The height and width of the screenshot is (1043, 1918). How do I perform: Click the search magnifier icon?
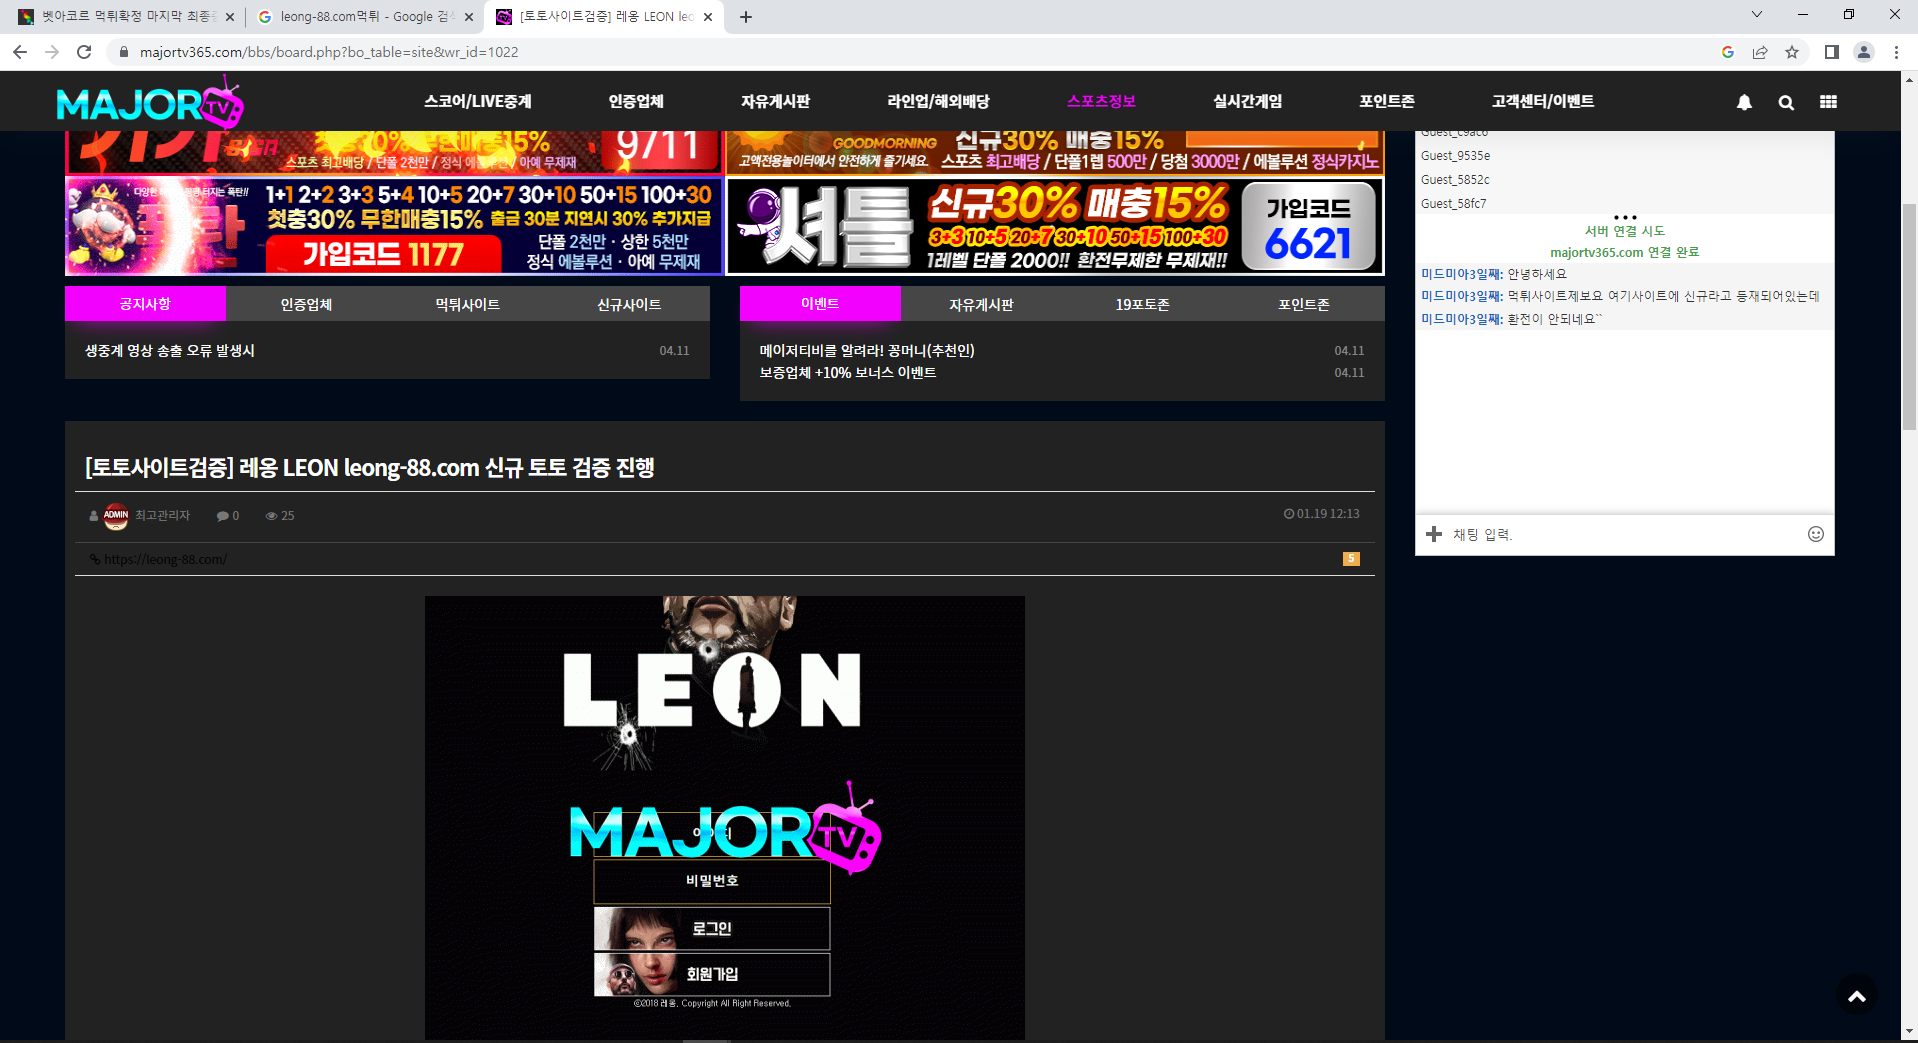click(x=1786, y=101)
